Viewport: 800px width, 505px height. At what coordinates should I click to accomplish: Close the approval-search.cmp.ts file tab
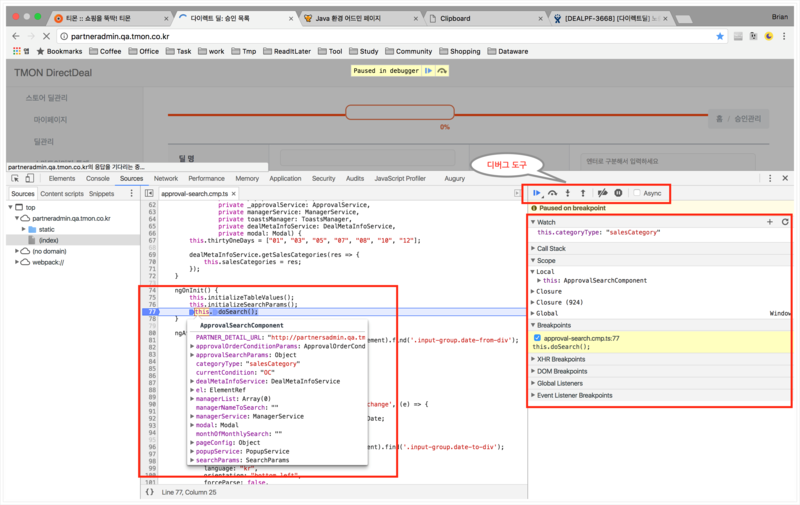(234, 194)
